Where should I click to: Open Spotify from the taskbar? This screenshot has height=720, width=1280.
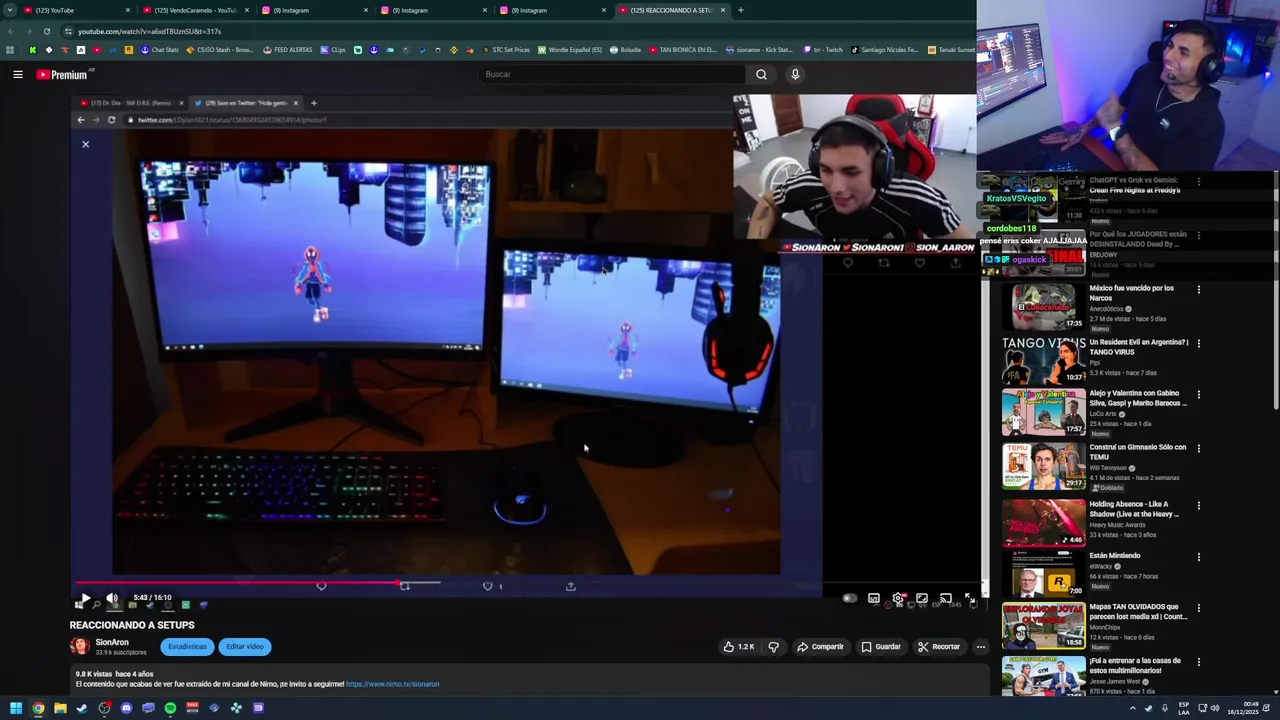(x=170, y=708)
